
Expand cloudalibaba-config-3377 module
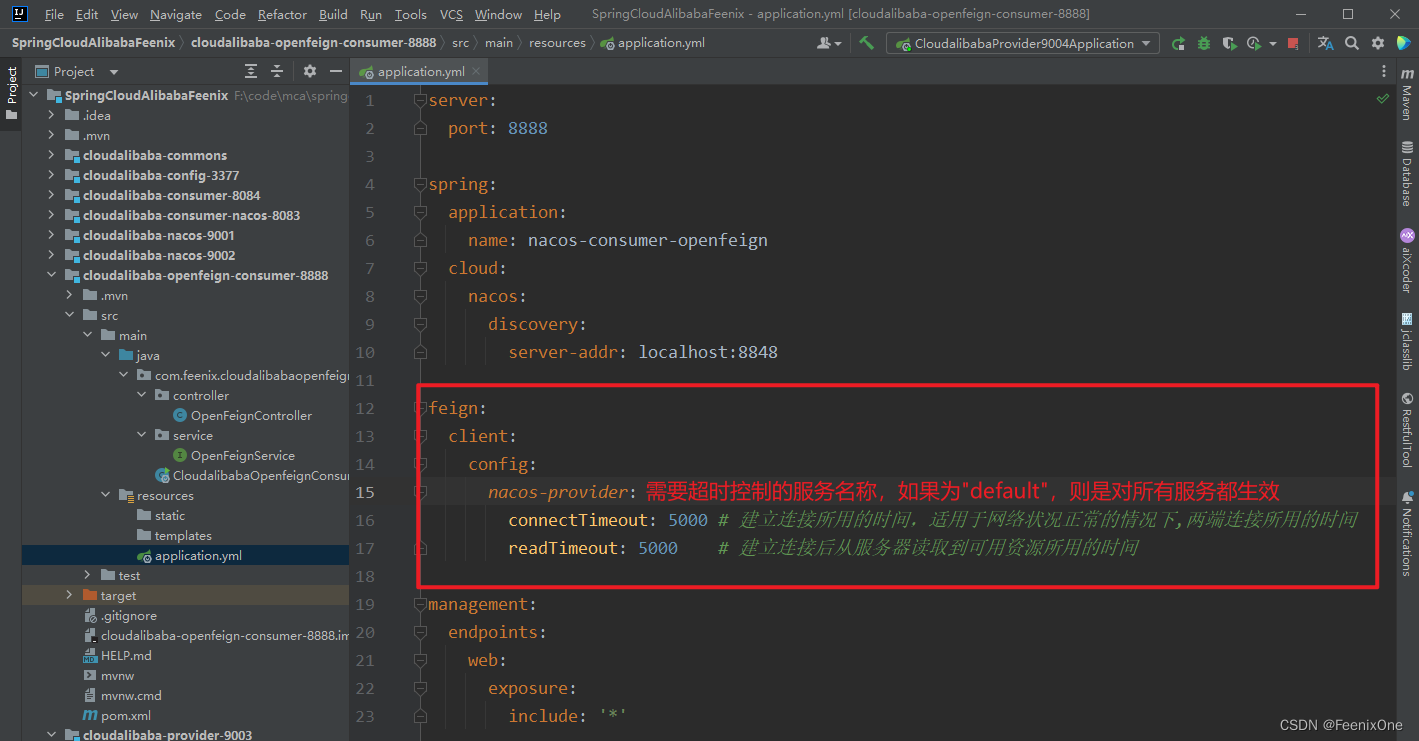(52, 175)
